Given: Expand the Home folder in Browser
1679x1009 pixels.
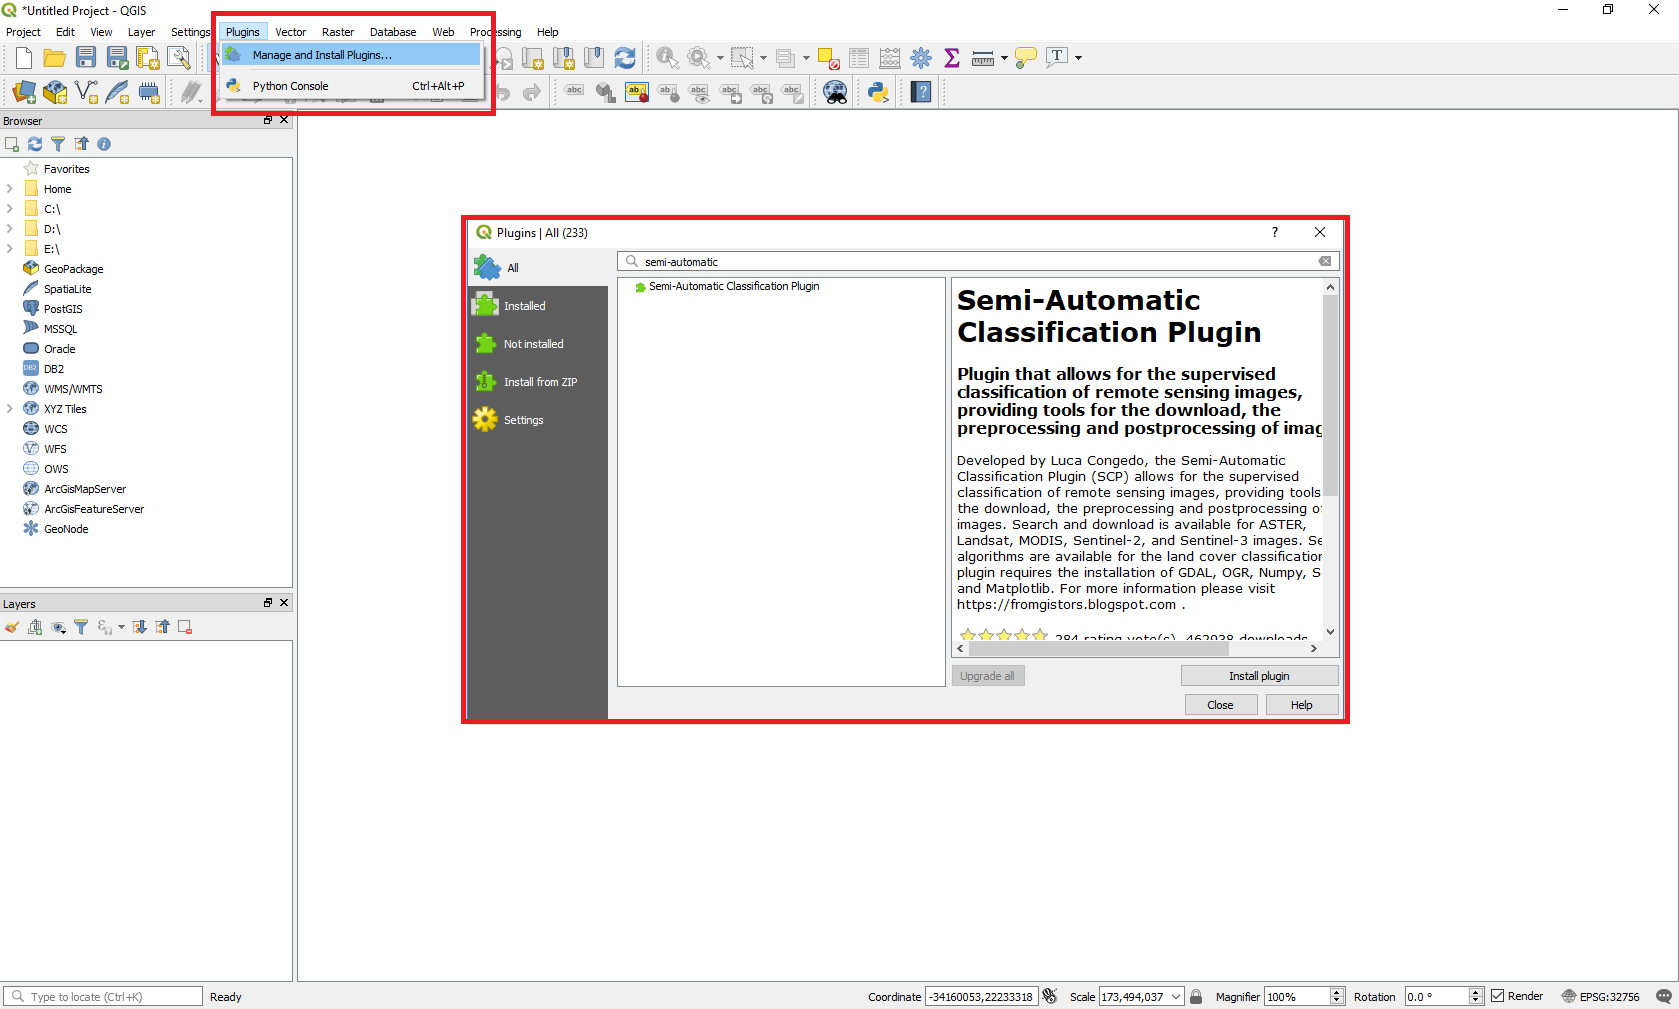Looking at the screenshot, I should [x=10, y=189].
